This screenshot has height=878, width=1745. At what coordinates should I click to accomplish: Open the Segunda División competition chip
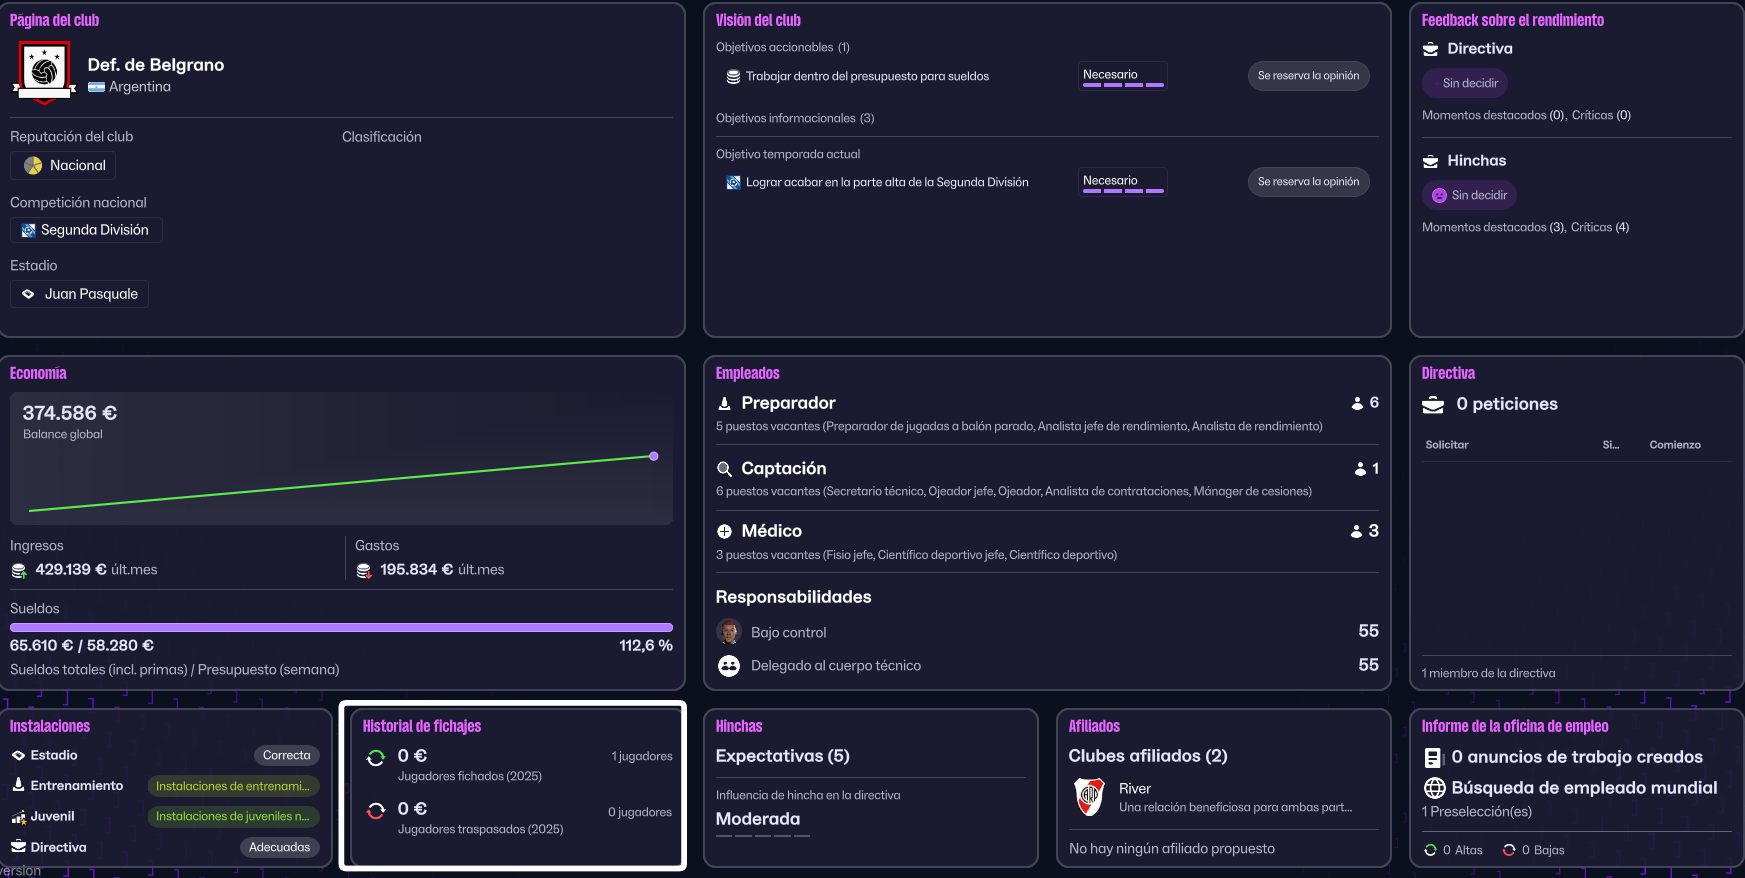[x=86, y=230]
